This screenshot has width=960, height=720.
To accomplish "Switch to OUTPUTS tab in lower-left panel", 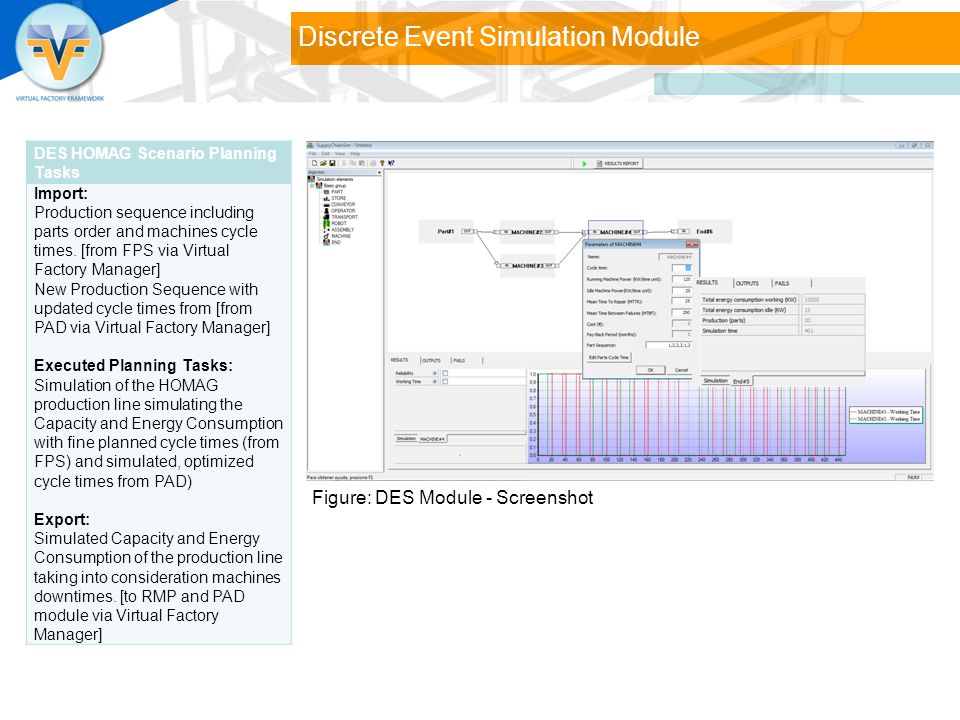I will click(431, 361).
